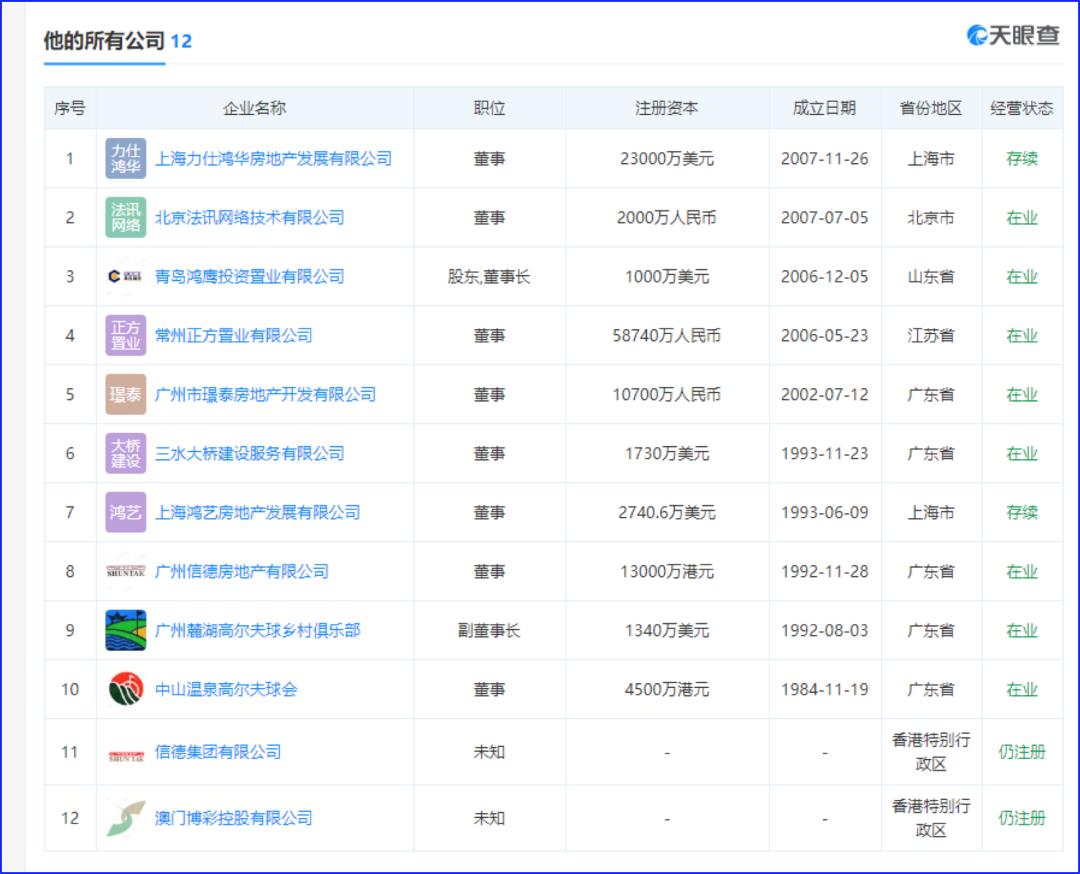Go to 广州信德房地产有限公司 page
The image size is (1080, 874).
tap(241, 572)
